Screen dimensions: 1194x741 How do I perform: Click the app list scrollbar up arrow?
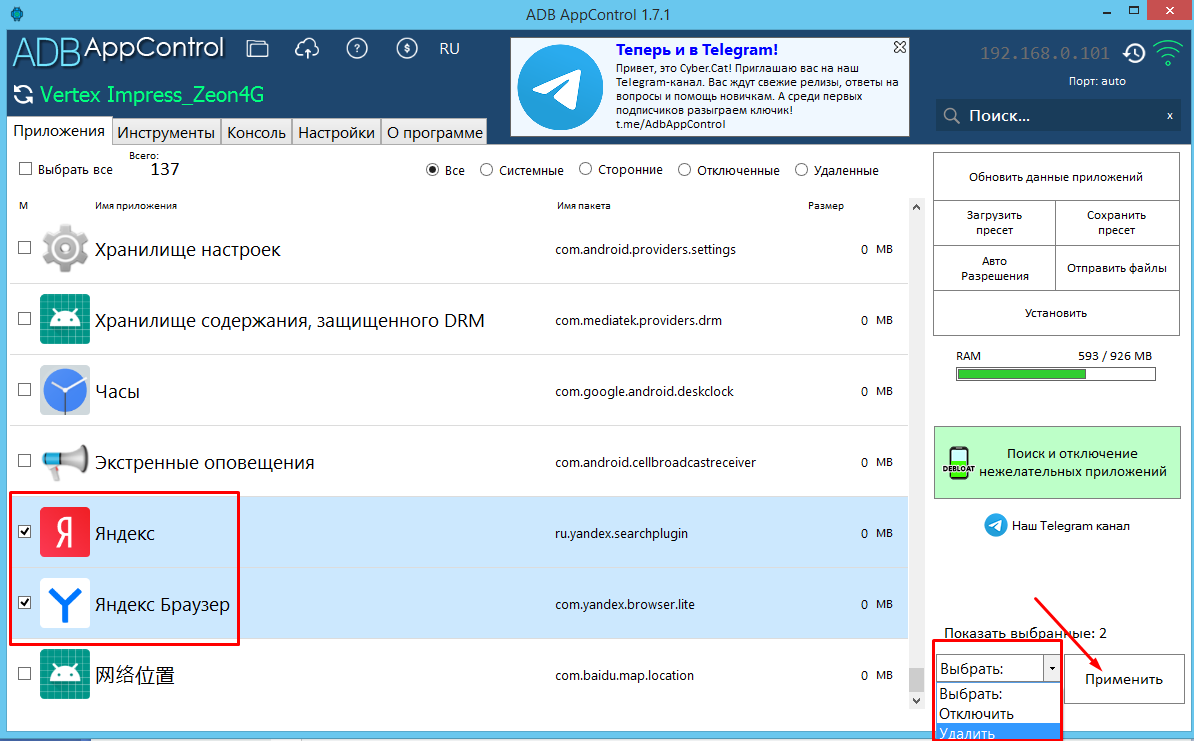pos(916,207)
